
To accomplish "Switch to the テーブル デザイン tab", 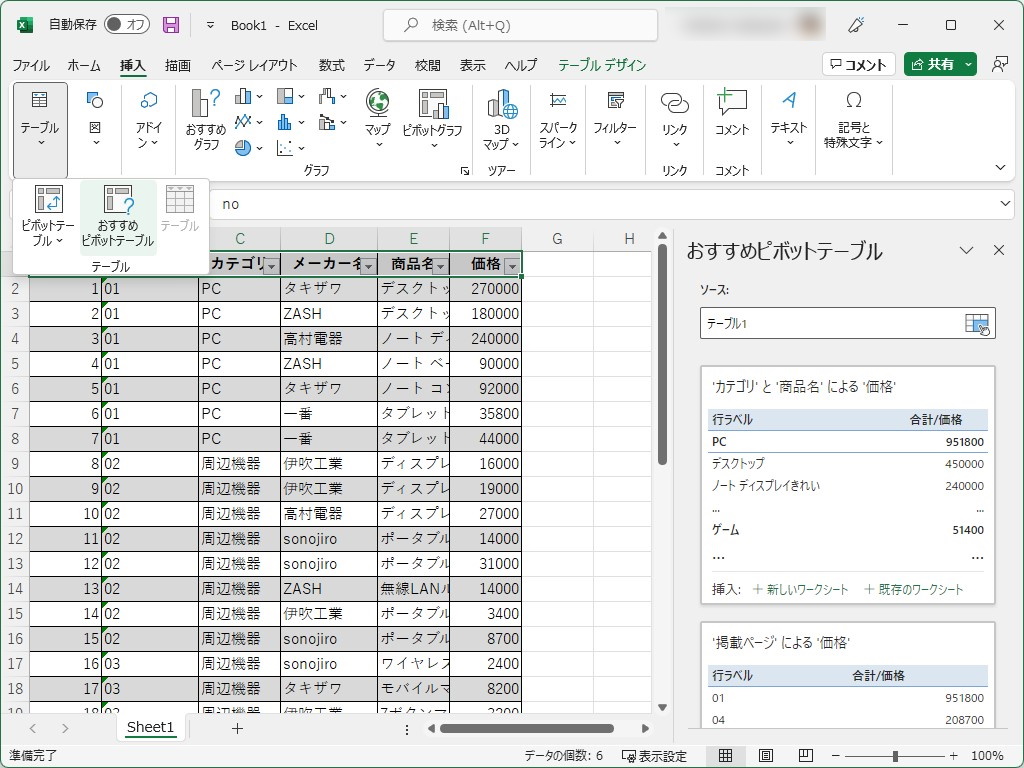I will coord(601,65).
